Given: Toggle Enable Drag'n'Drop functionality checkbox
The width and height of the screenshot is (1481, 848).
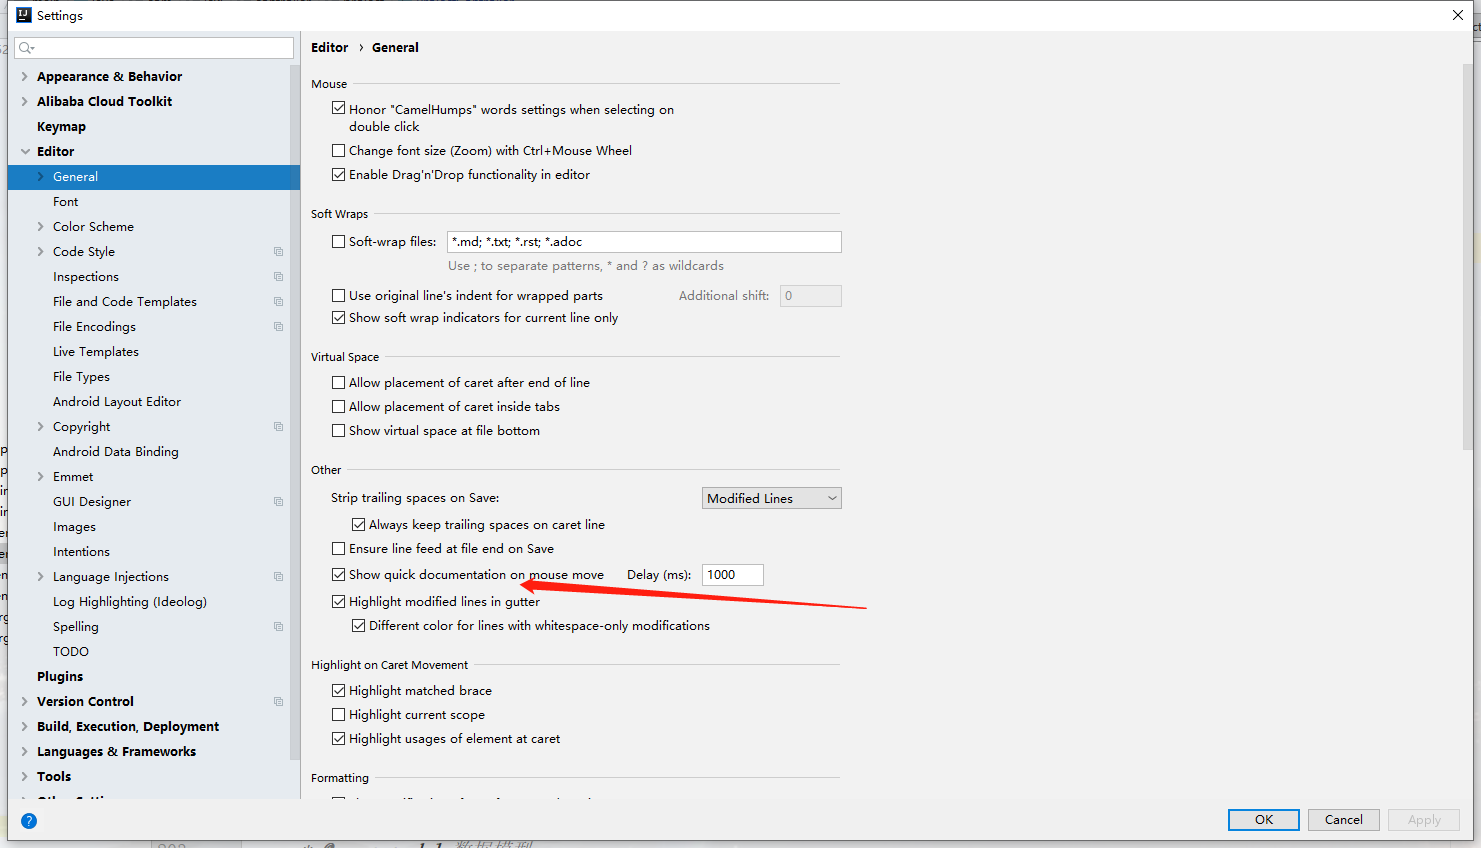Looking at the screenshot, I should point(338,175).
